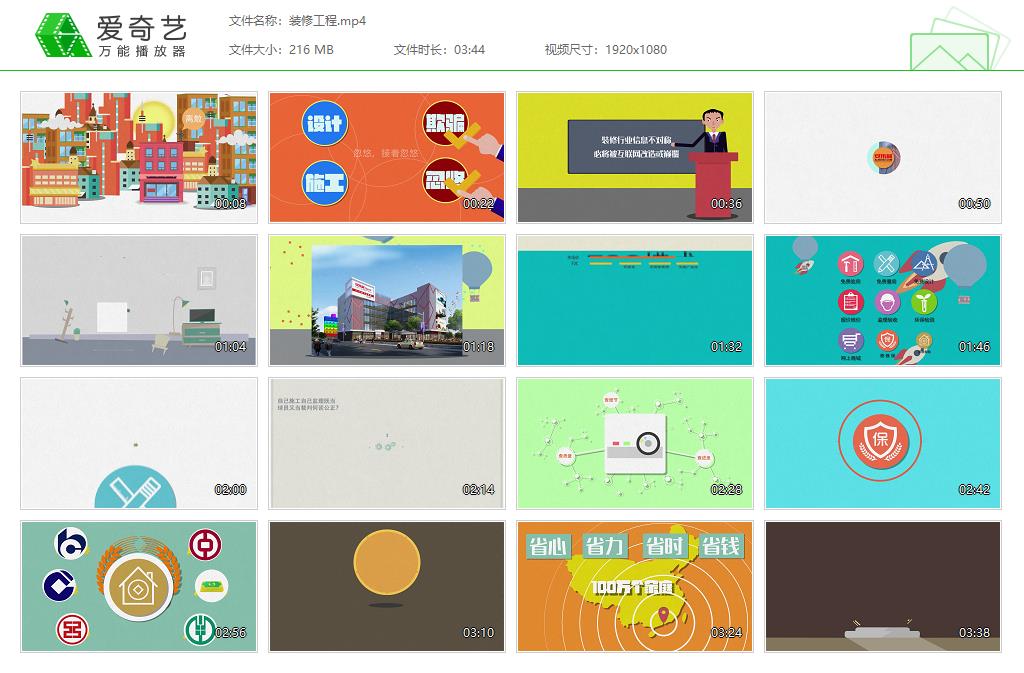Click the blue 设计 circle icon
Image resolution: width=1024 pixels, height=673 pixels.
pos(325,125)
